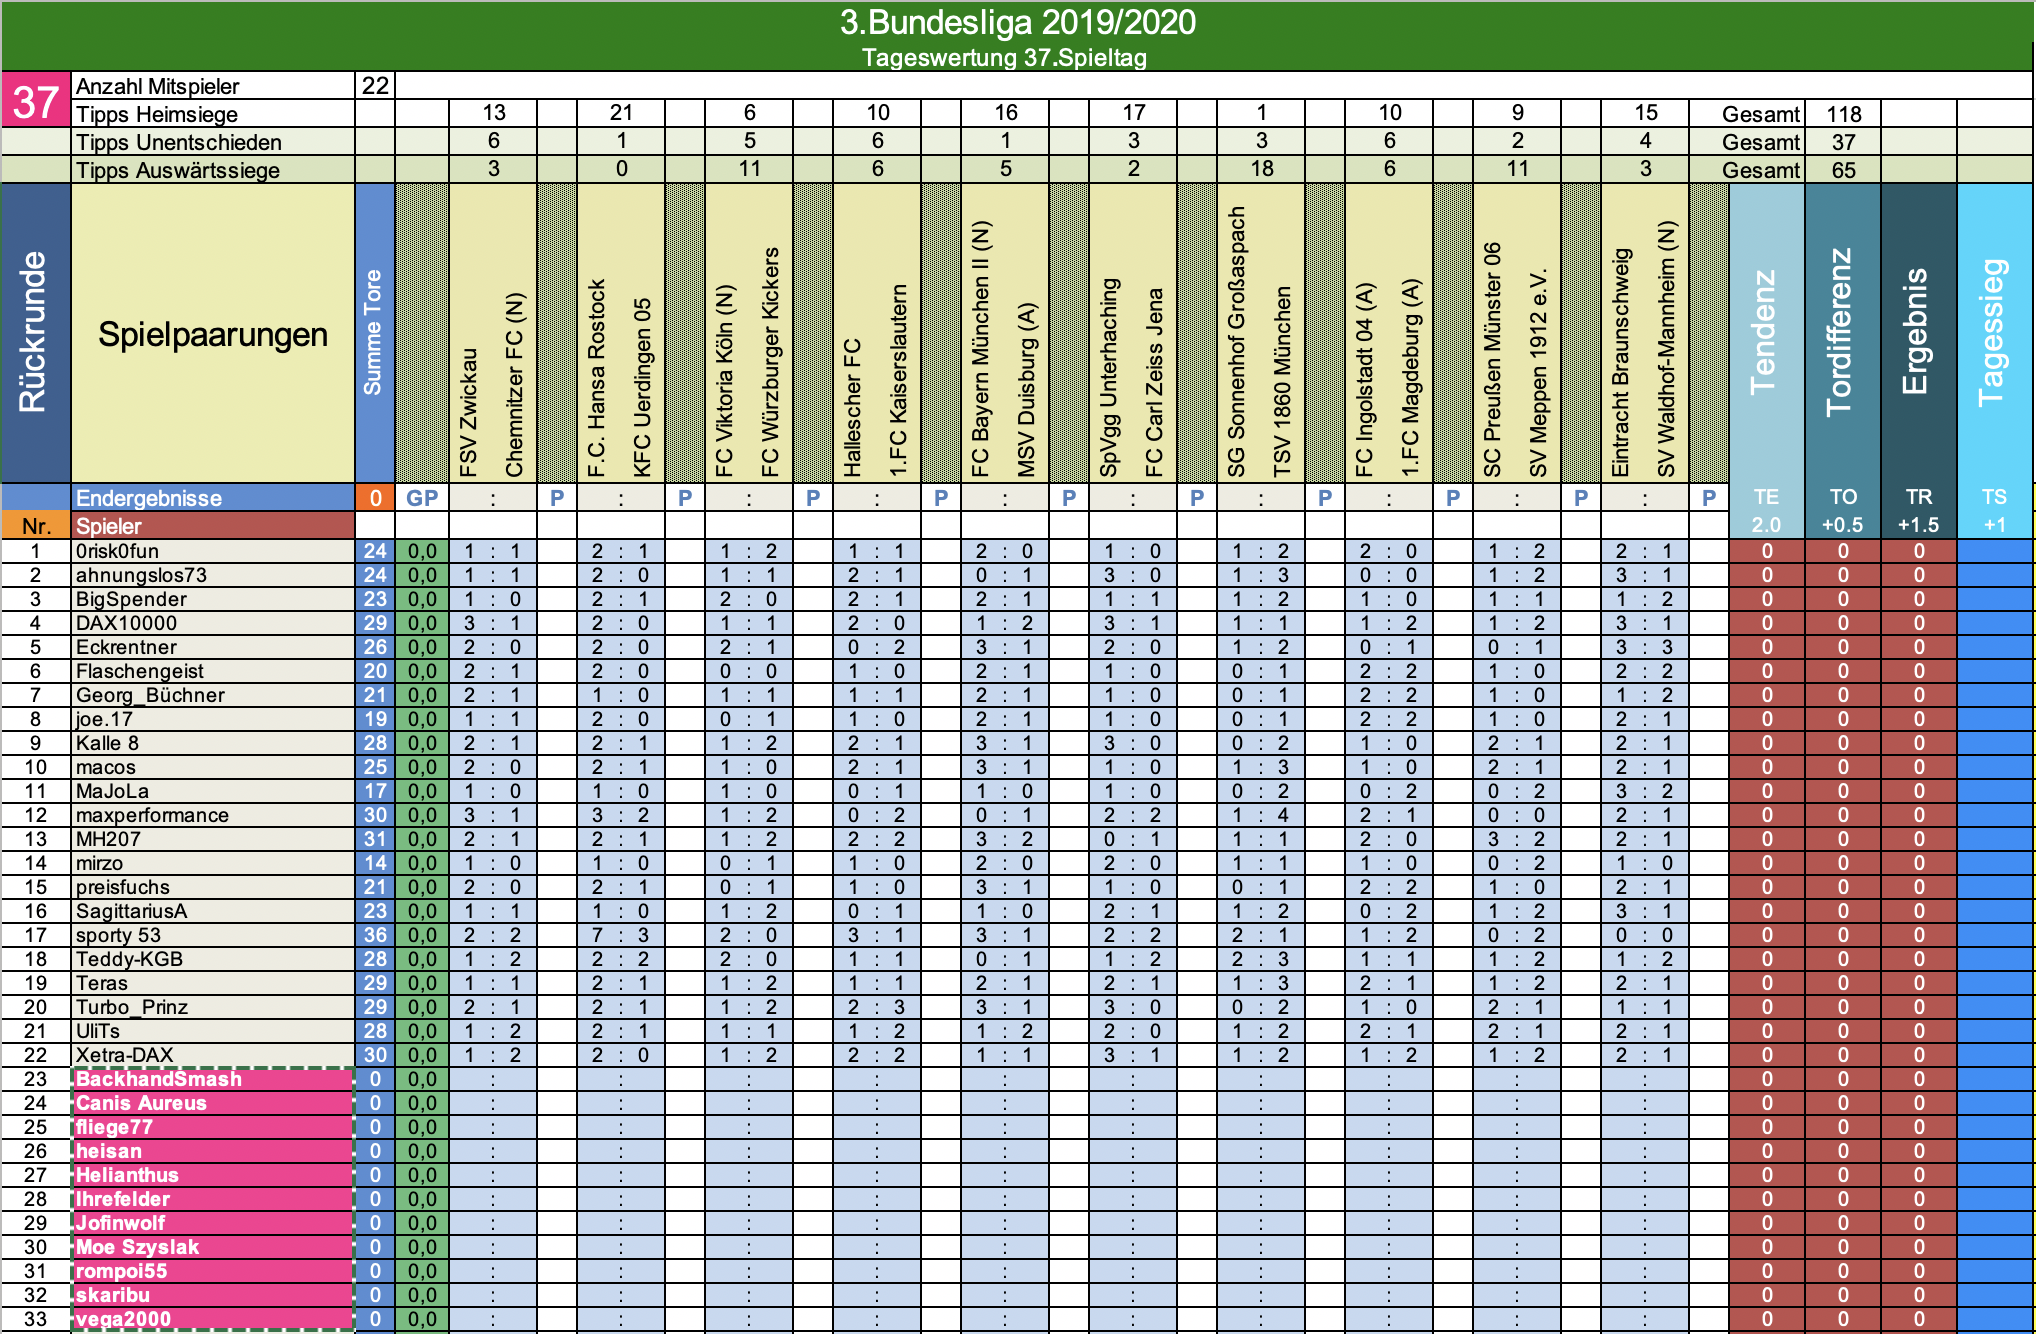Select the 'SG Sonnenhof Großaspach' header
Image resolution: width=2036 pixels, height=1334 pixels.
[x=1237, y=342]
